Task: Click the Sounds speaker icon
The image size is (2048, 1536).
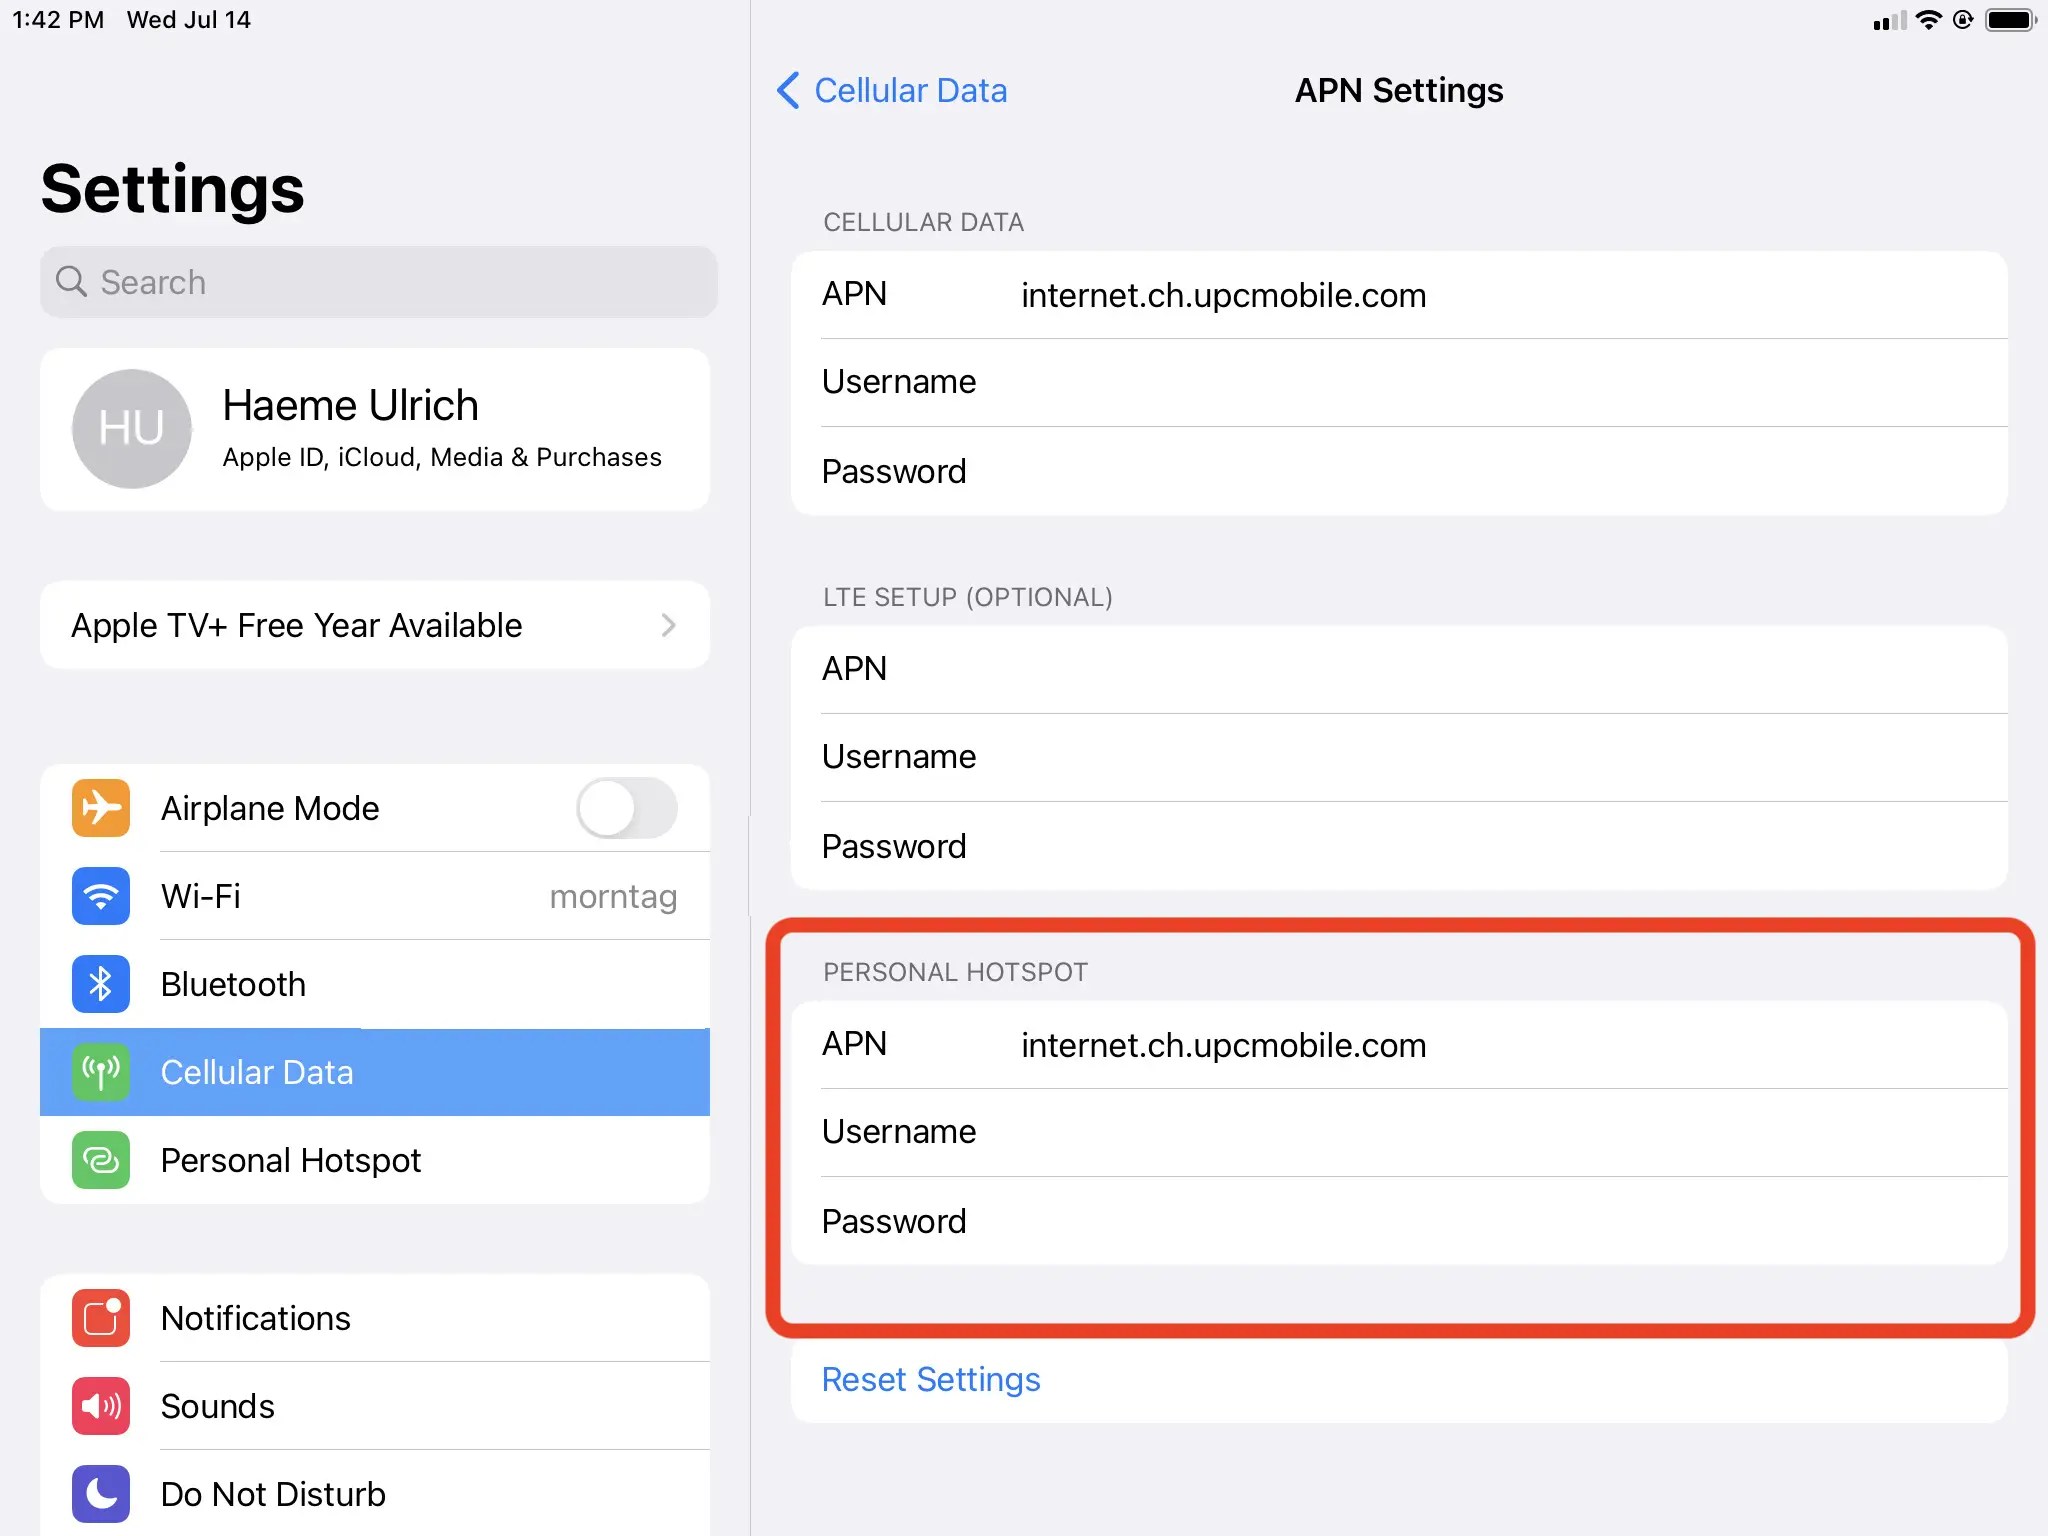Action: point(100,1406)
